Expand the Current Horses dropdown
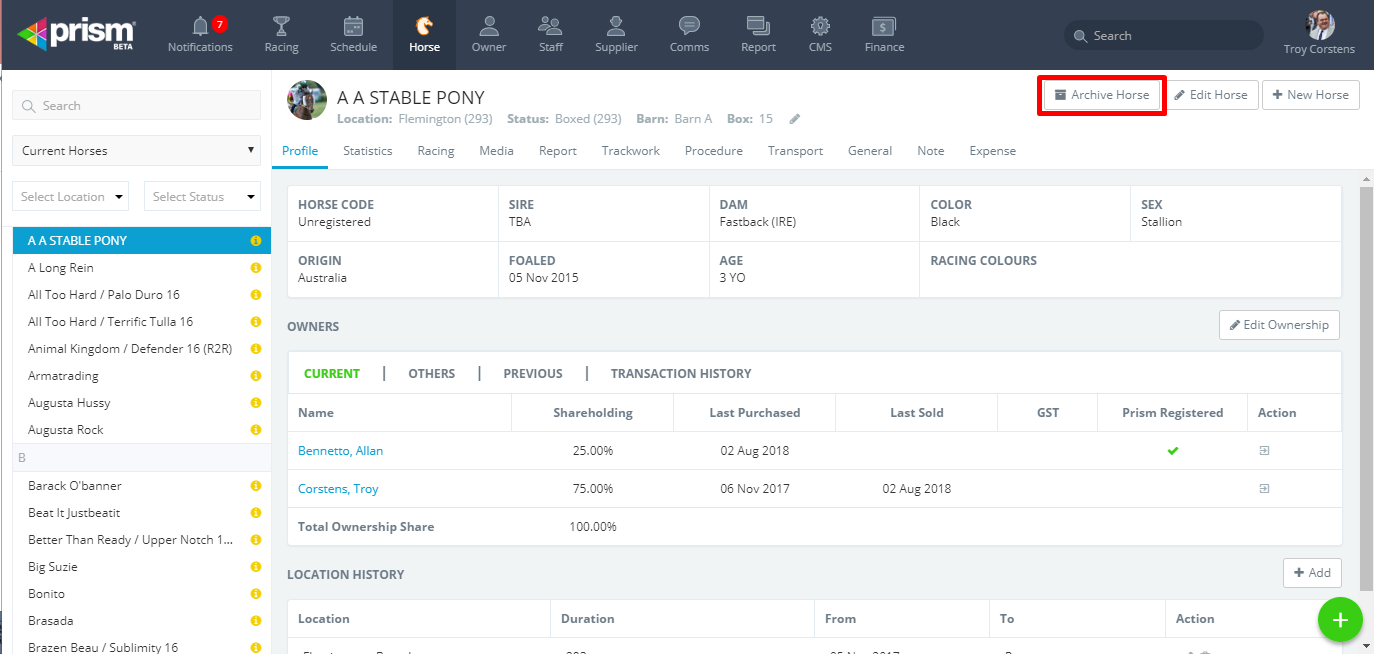The height and width of the screenshot is (654, 1374). tap(136, 151)
